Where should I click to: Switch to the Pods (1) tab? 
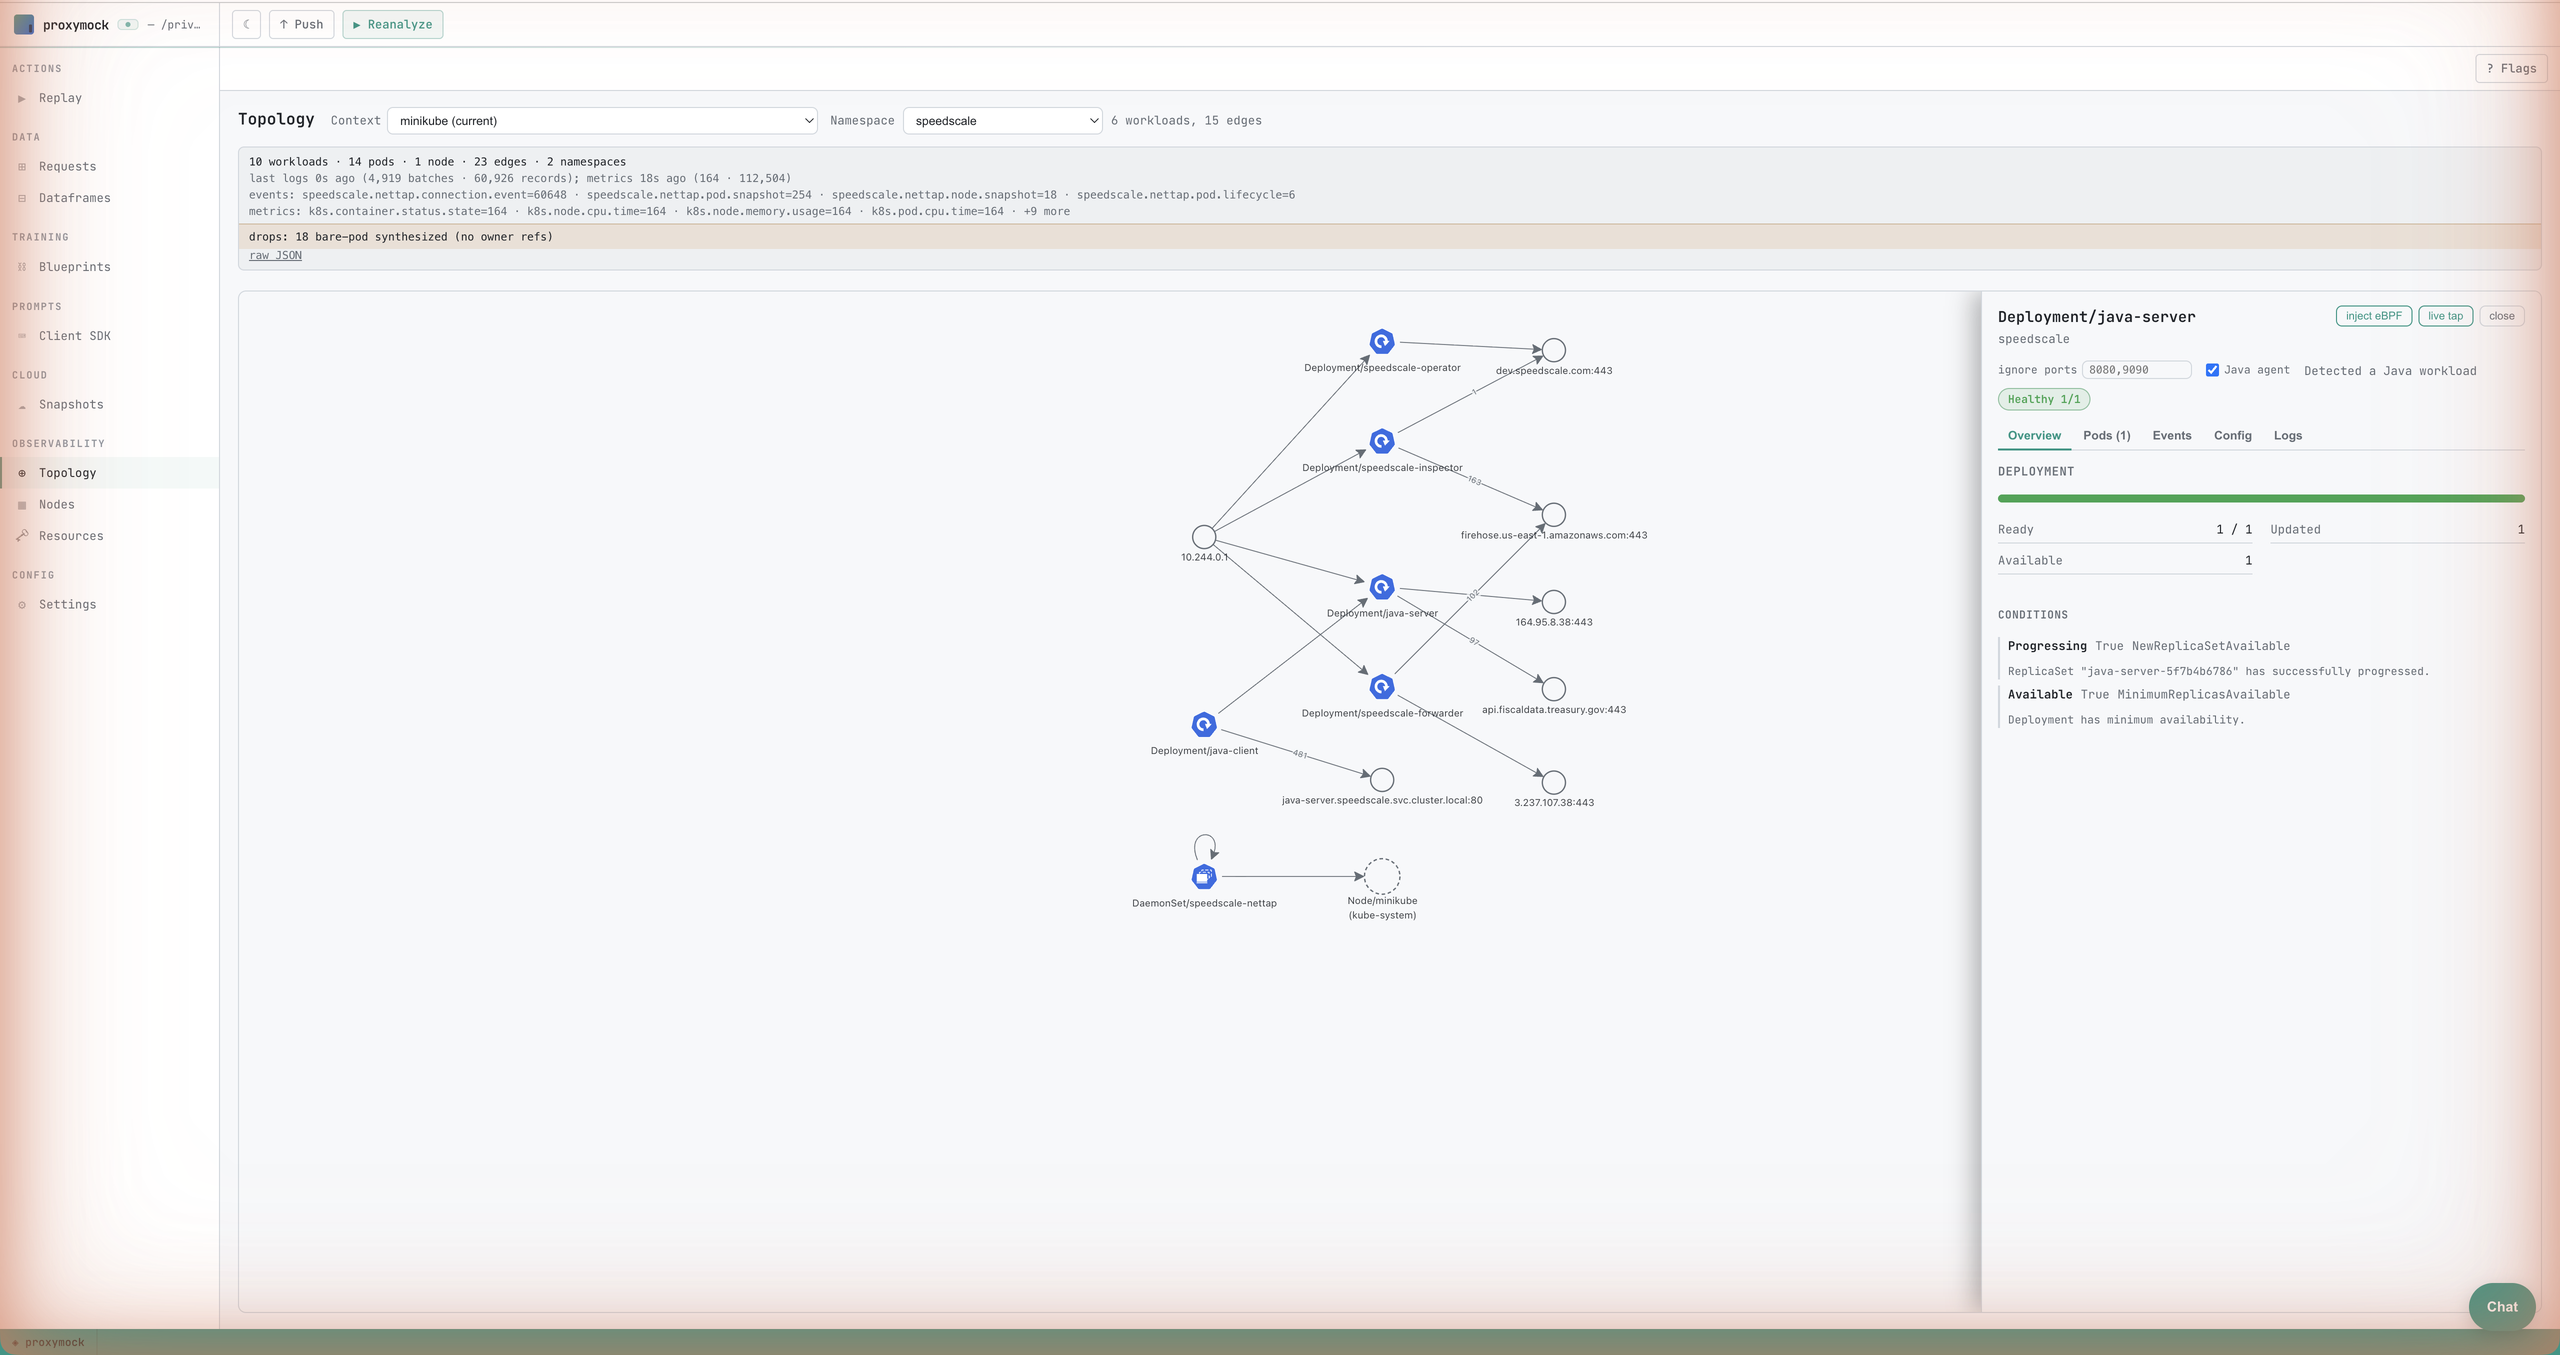pyautogui.click(x=2107, y=436)
